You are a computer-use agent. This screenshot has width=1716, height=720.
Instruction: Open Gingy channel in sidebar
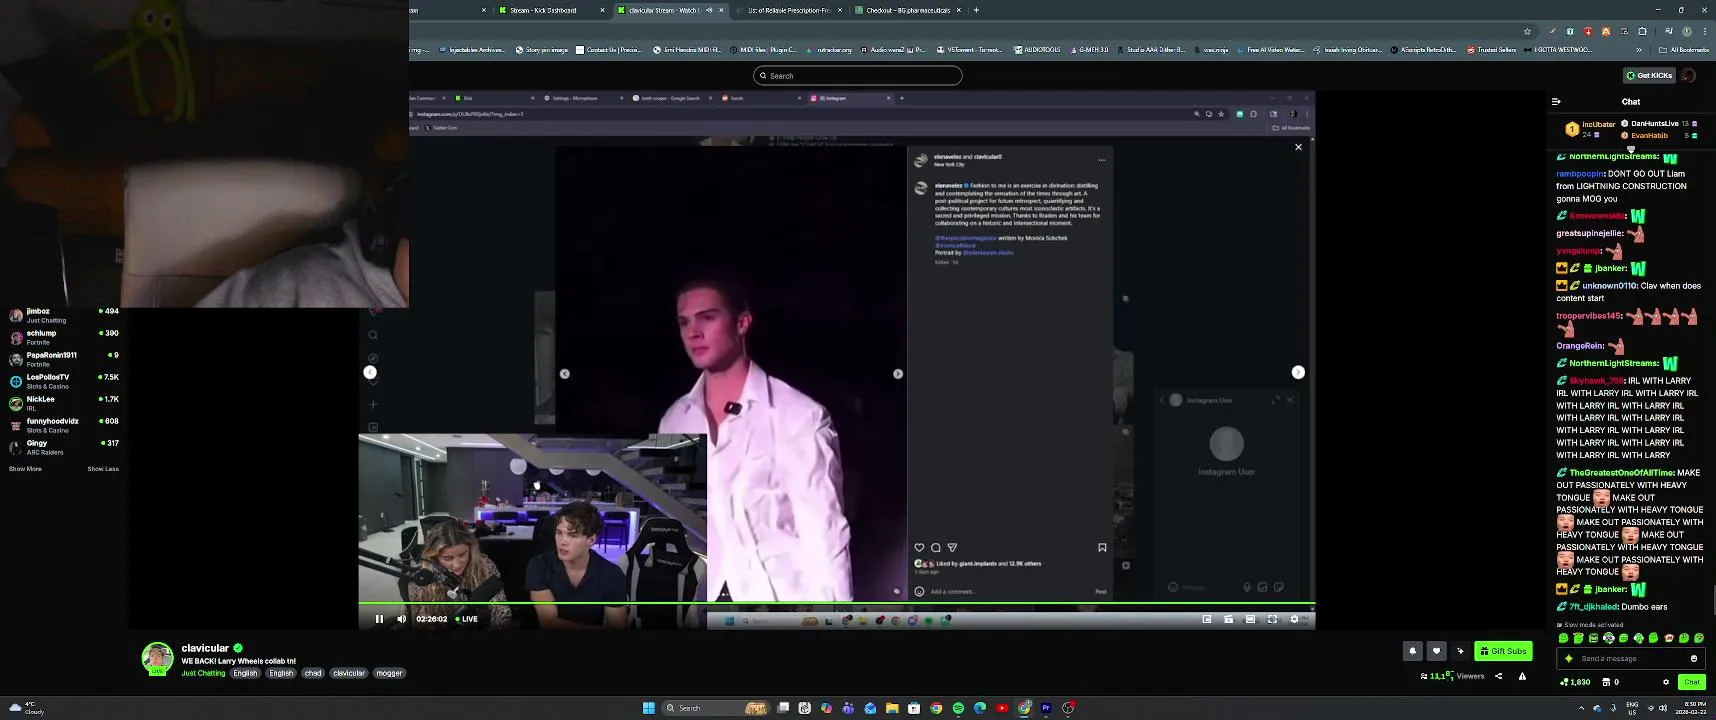(x=64, y=447)
